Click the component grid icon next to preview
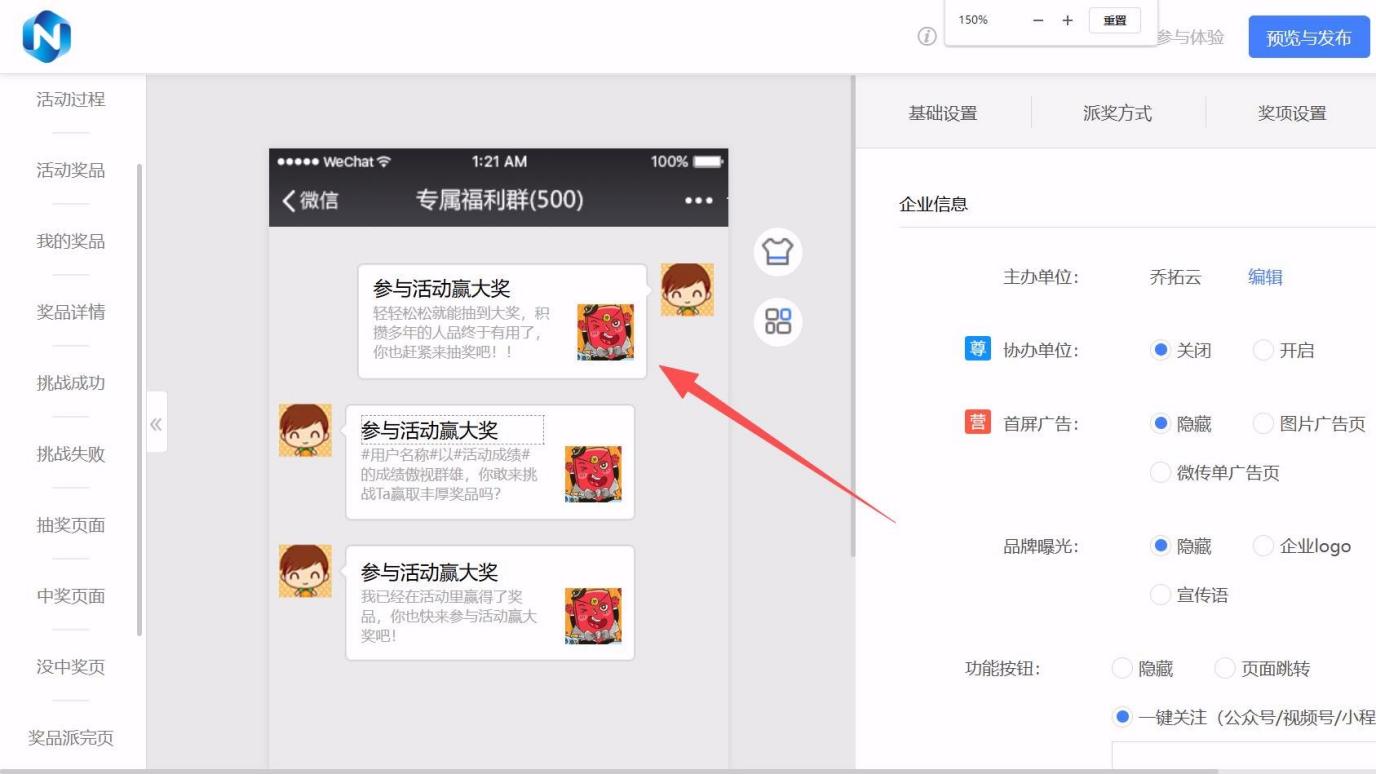 coord(778,322)
